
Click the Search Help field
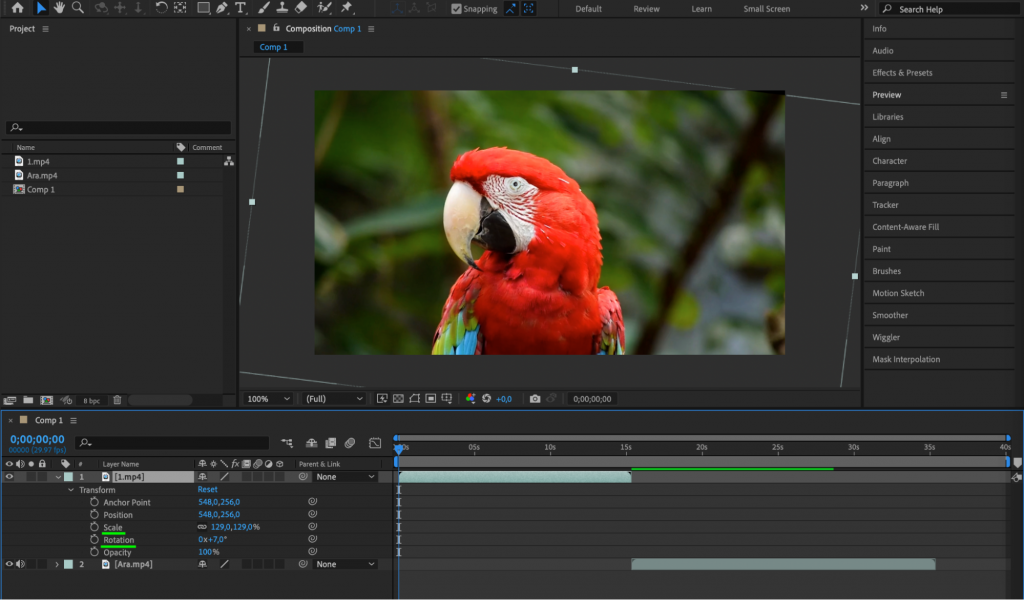(950, 9)
